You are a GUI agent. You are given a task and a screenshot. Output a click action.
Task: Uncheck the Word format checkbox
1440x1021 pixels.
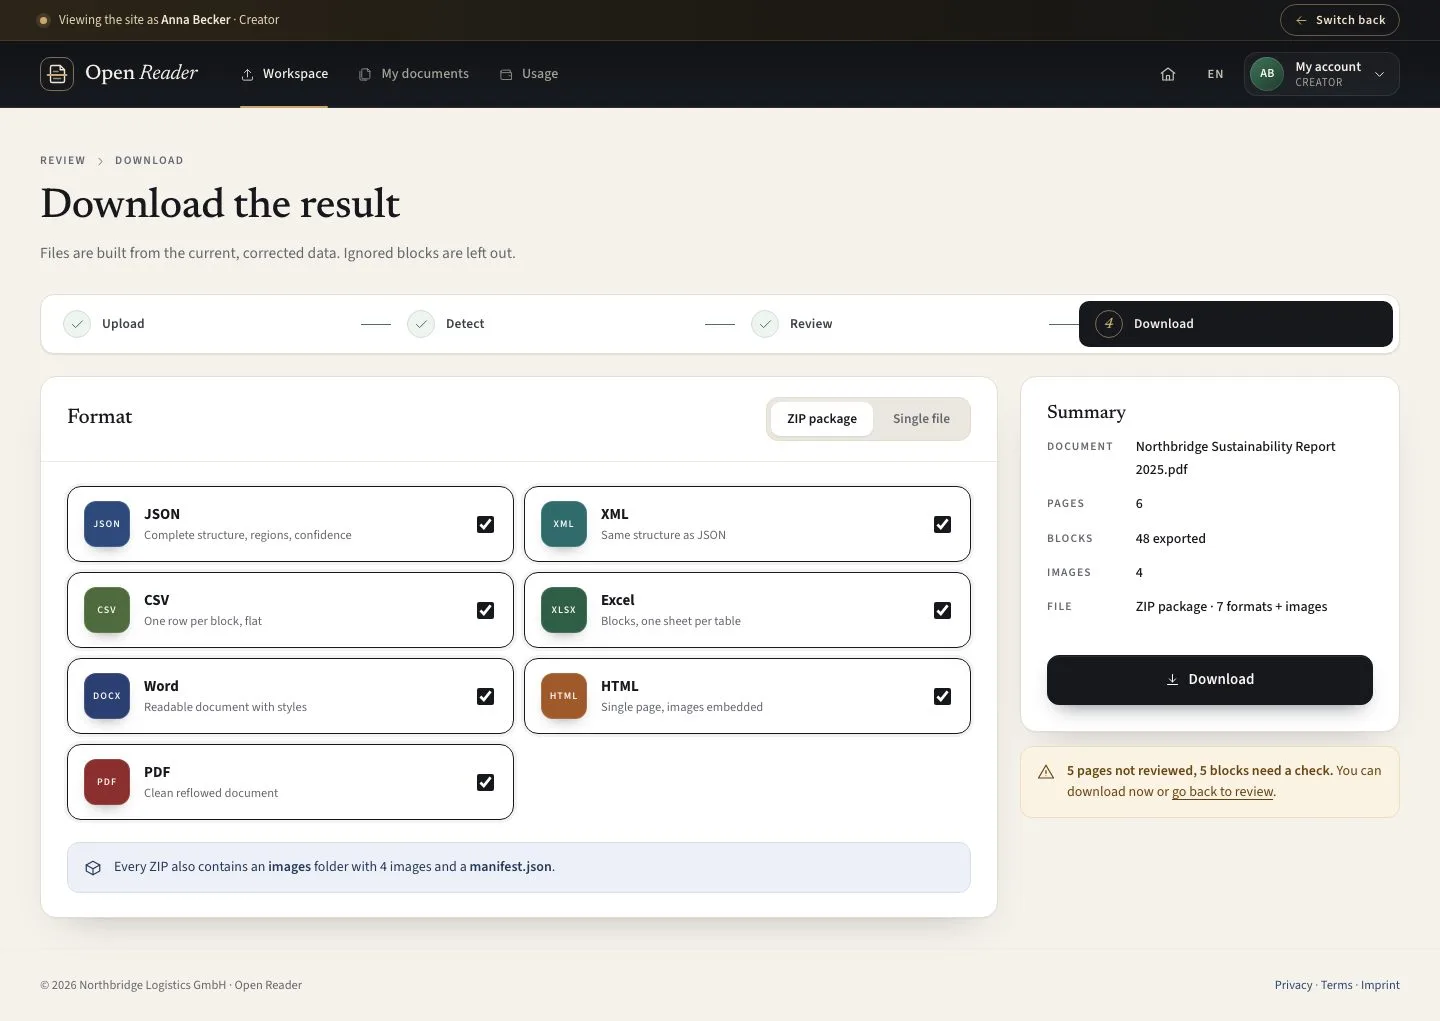(x=485, y=696)
